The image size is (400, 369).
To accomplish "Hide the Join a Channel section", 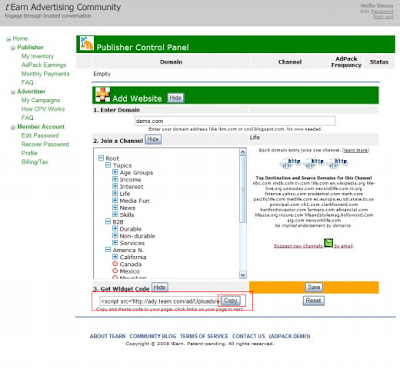I will click(x=153, y=139).
